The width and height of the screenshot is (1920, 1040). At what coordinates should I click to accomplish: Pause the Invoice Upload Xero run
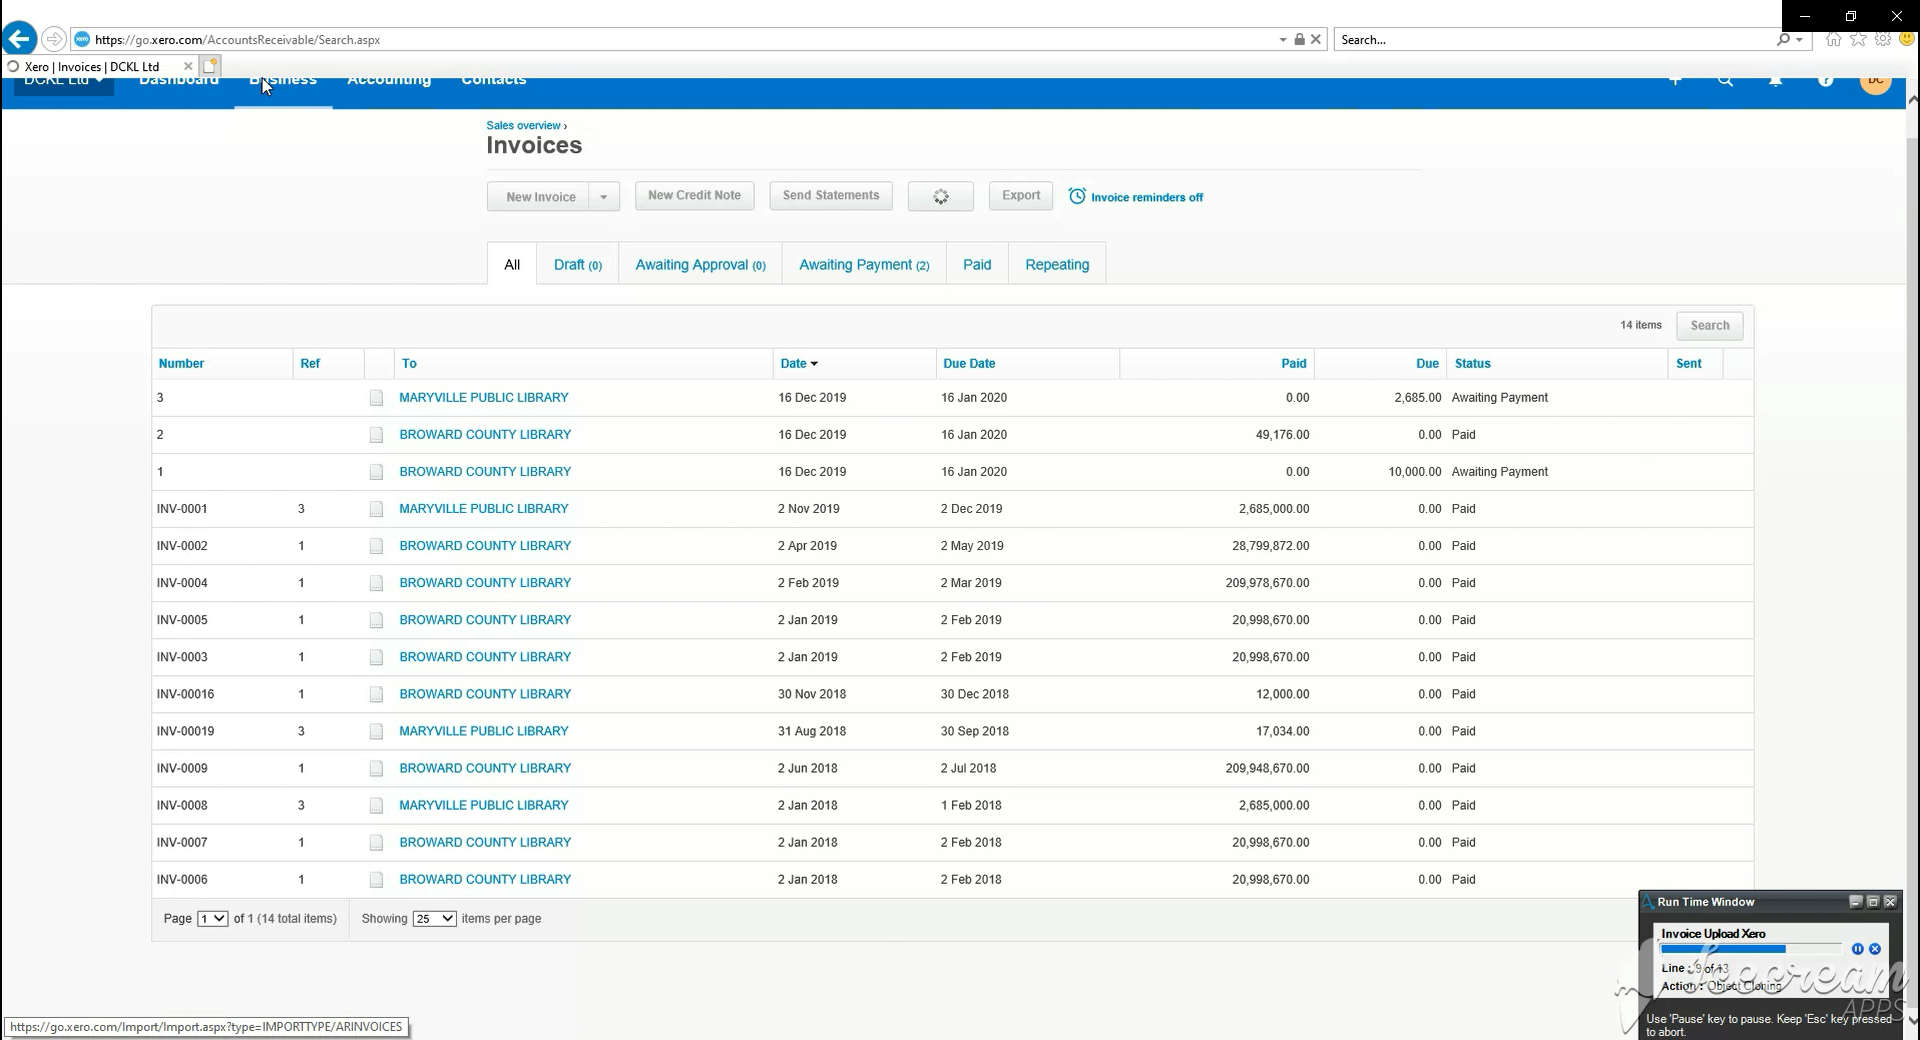pos(1857,949)
